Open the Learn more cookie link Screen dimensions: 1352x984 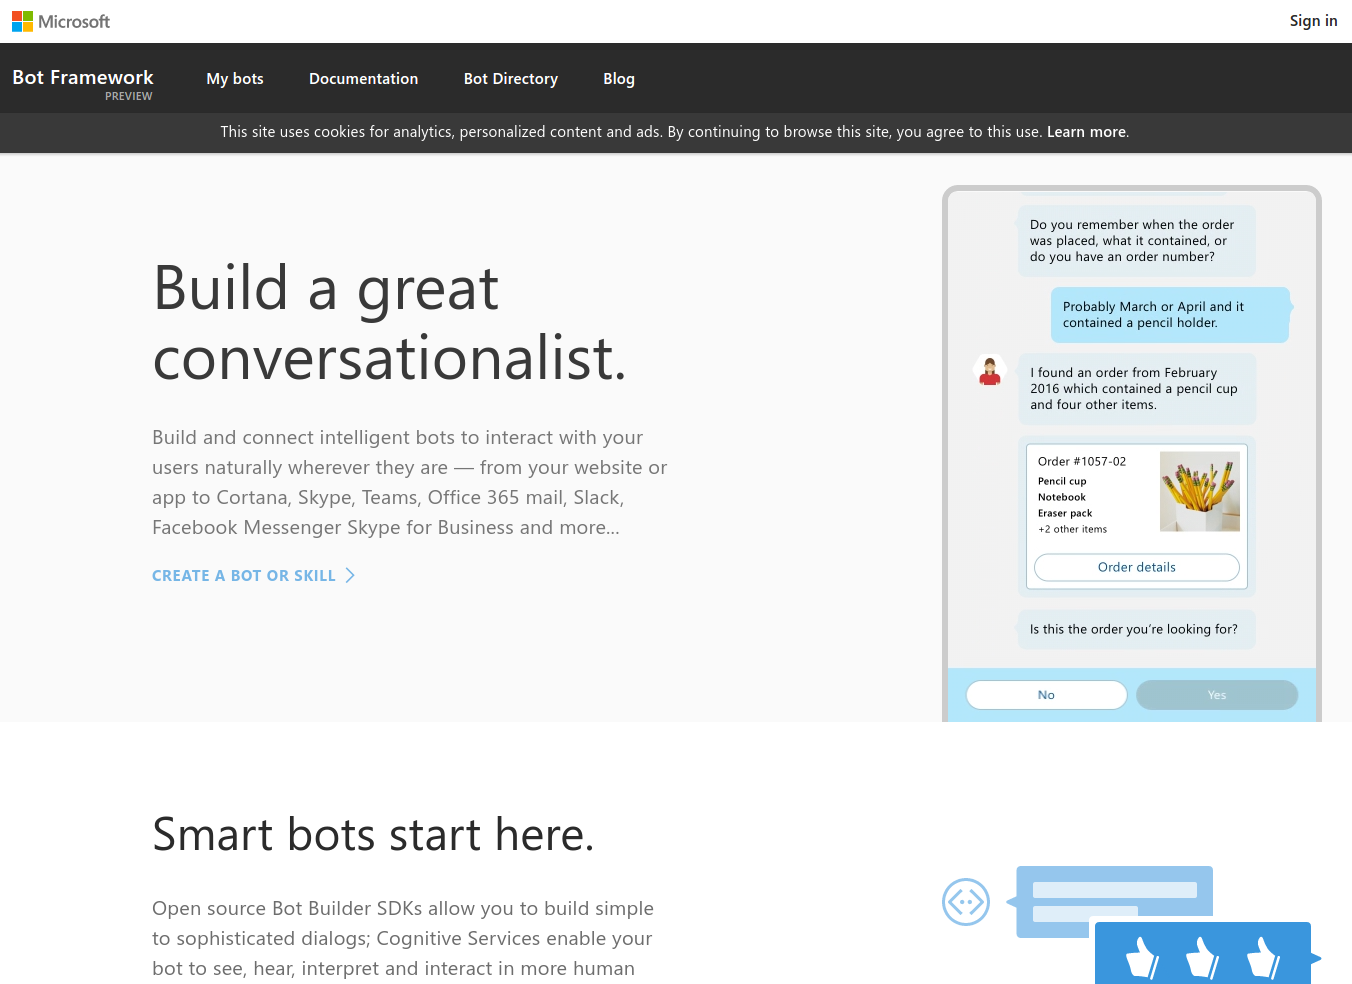point(1086,132)
